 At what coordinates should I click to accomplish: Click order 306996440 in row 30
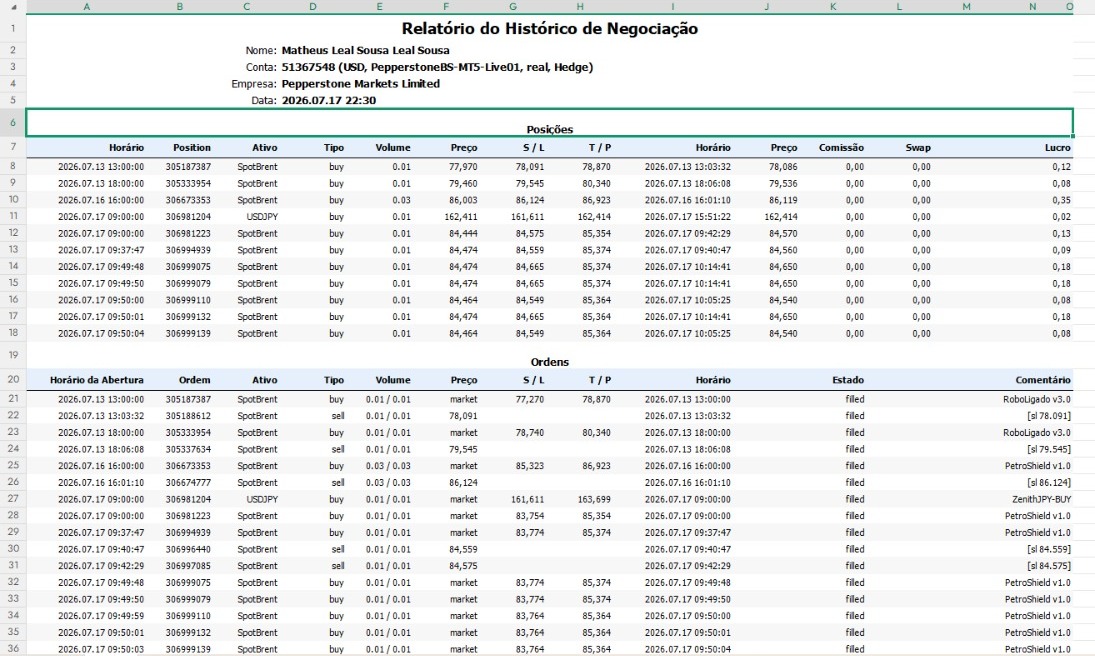pyautogui.click(x=188, y=549)
